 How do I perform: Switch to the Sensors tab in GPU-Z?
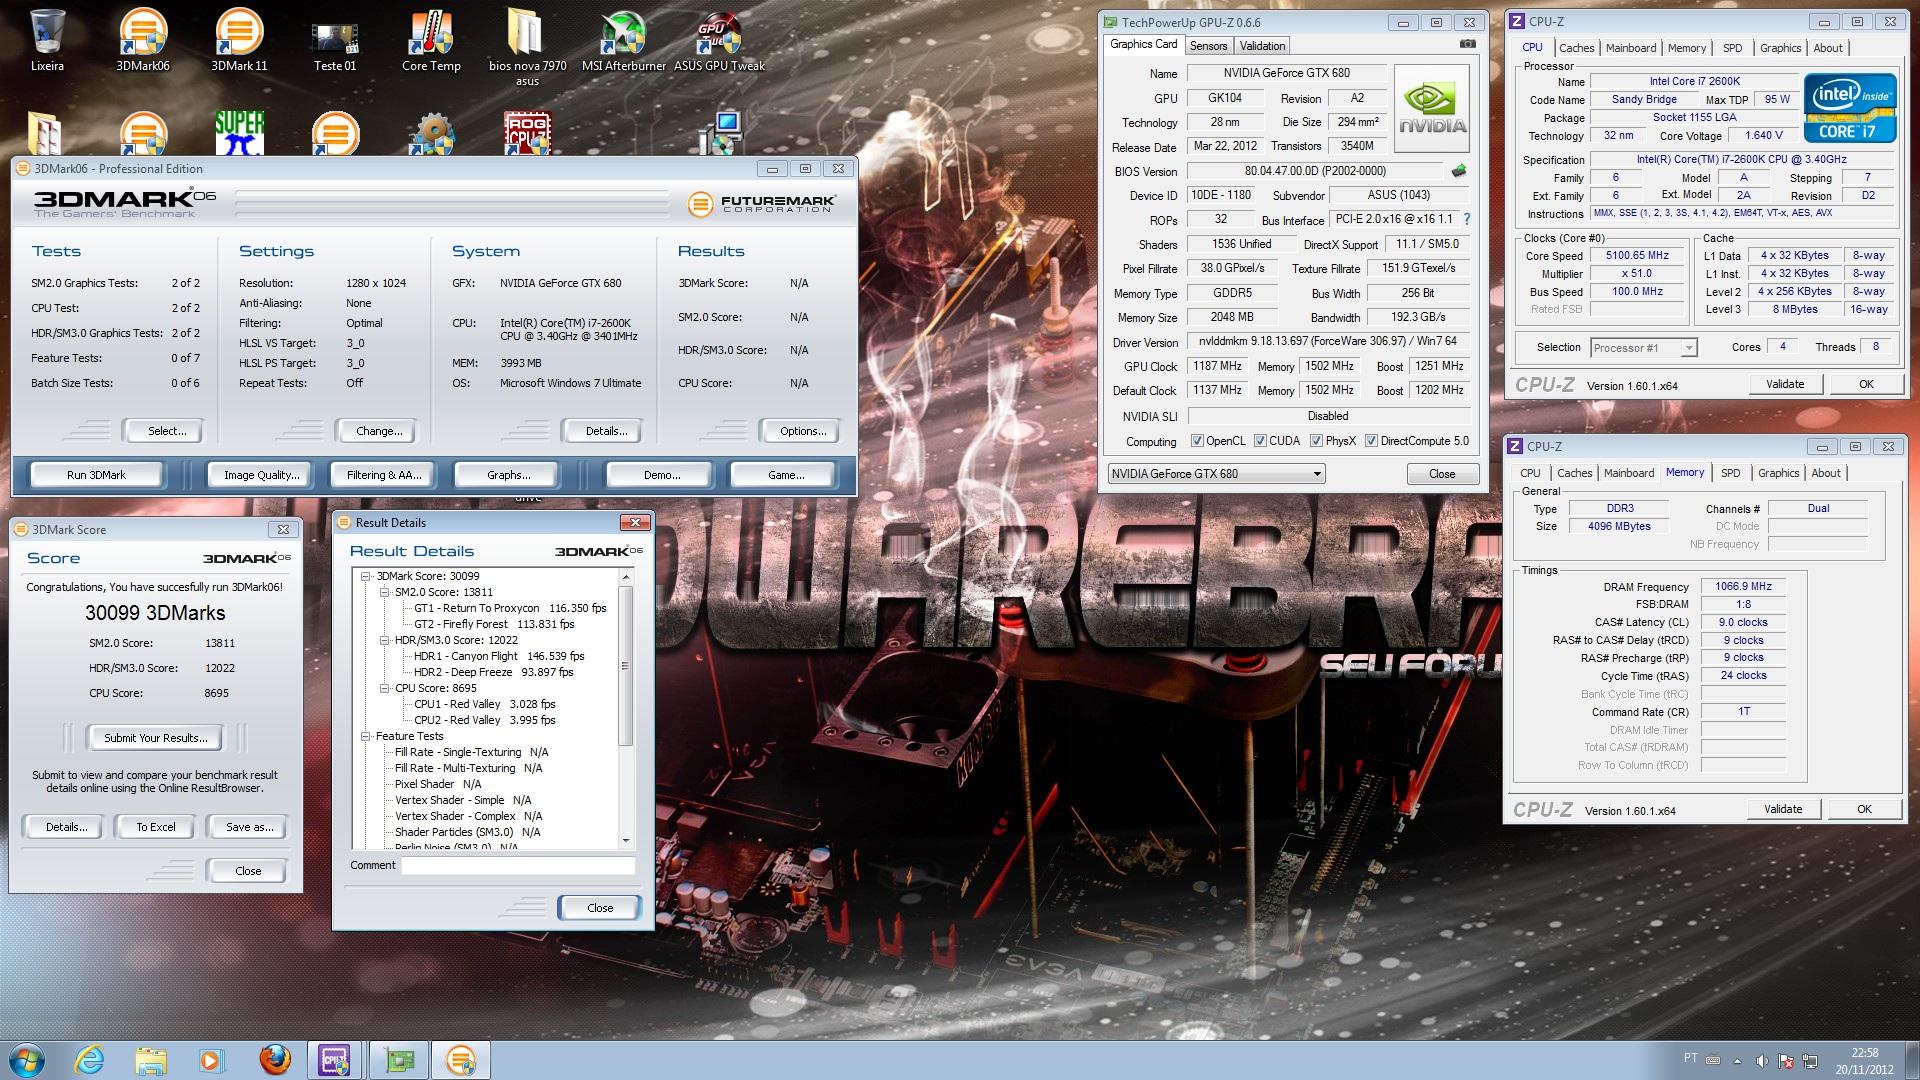click(1208, 46)
